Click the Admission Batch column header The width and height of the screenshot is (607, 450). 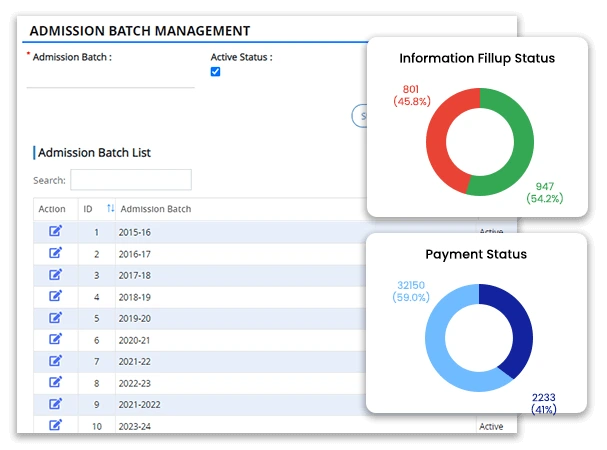[x=155, y=209]
